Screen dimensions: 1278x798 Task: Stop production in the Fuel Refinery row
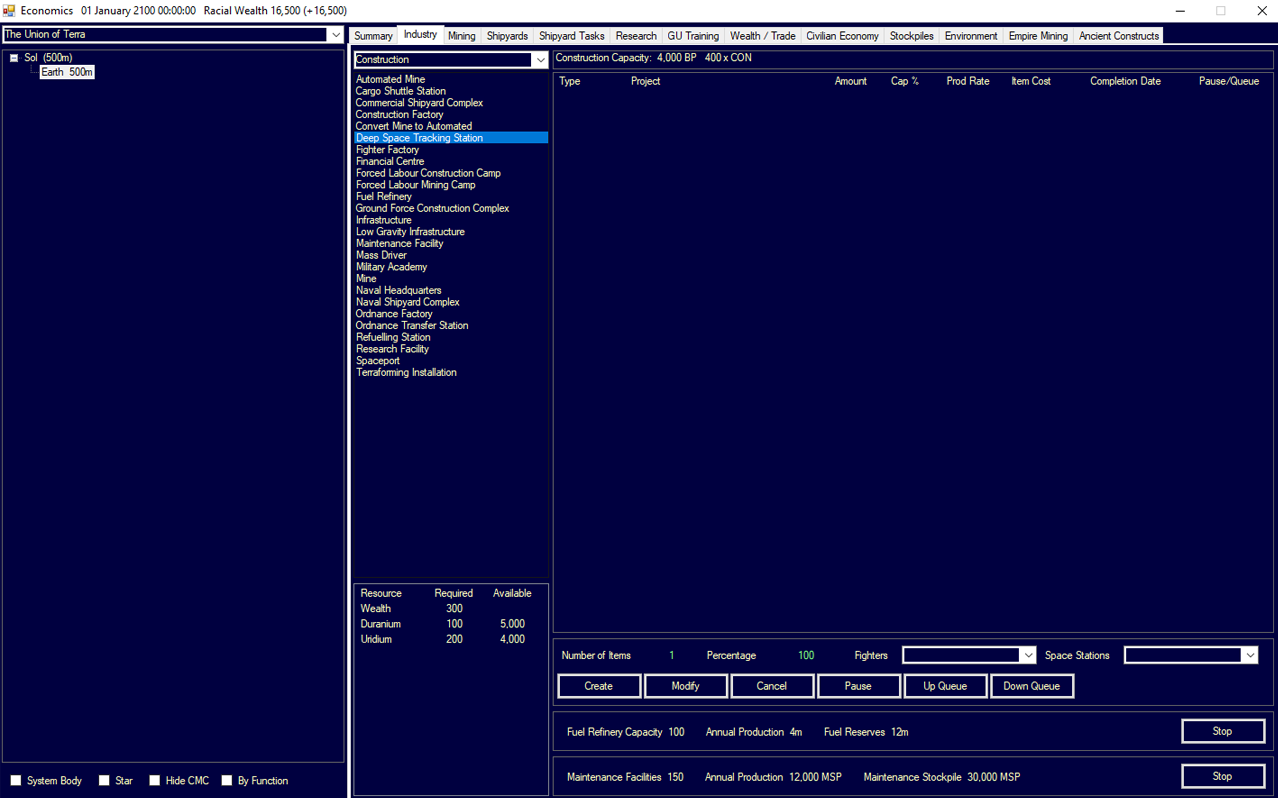pos(1223,731)
